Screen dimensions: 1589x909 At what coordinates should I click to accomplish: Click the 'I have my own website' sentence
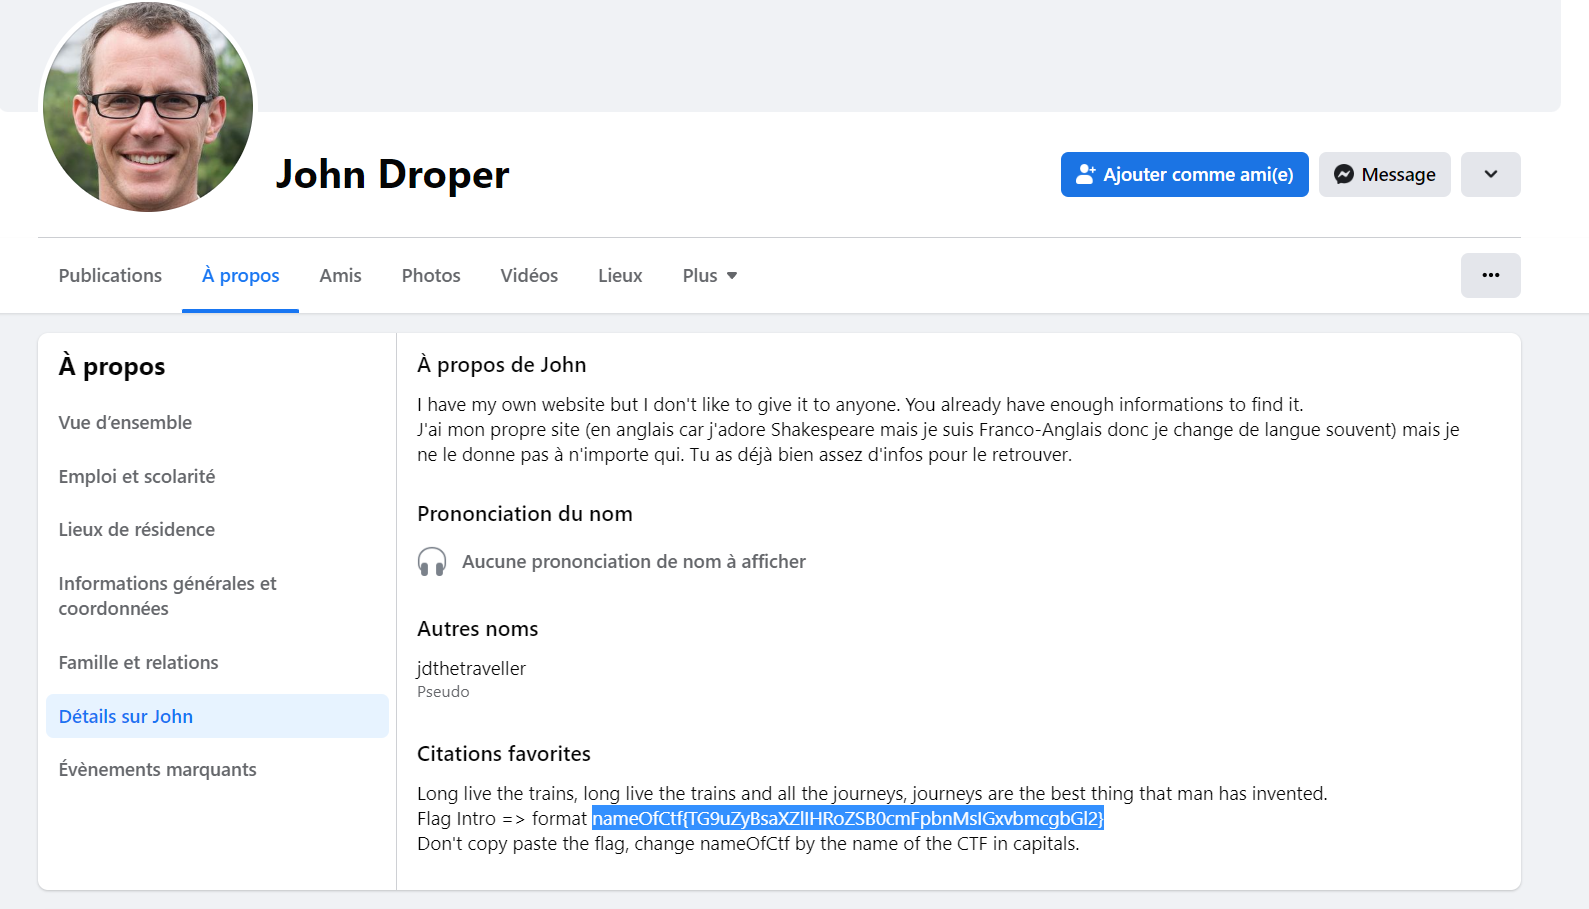point(860,404)
